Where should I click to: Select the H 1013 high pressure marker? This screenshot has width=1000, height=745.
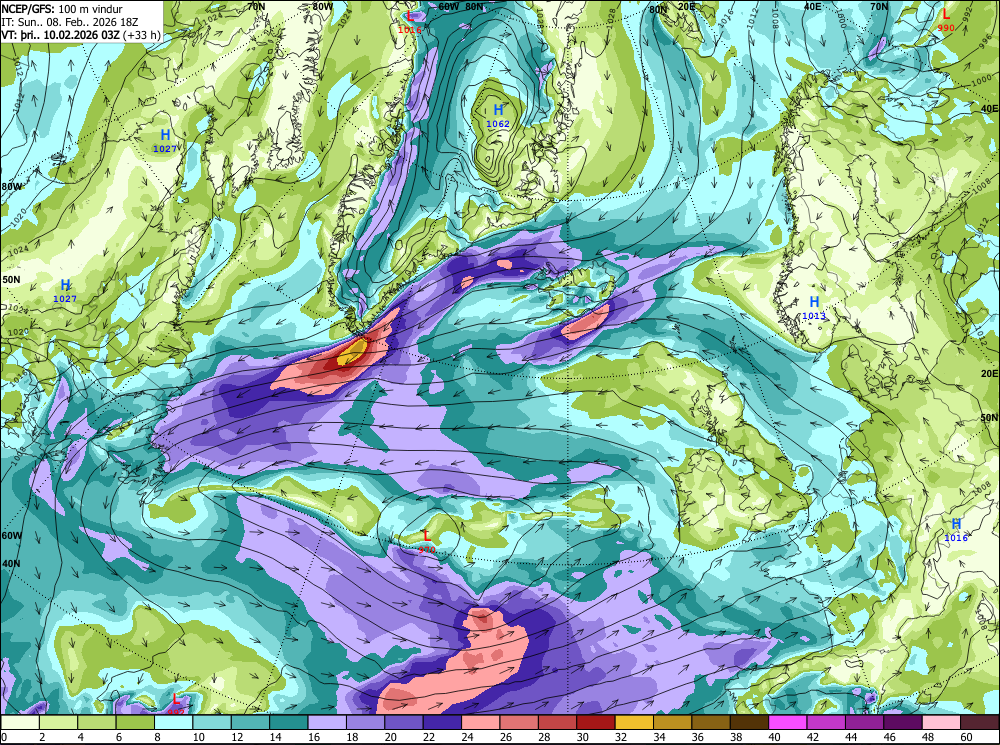[814, 307]
